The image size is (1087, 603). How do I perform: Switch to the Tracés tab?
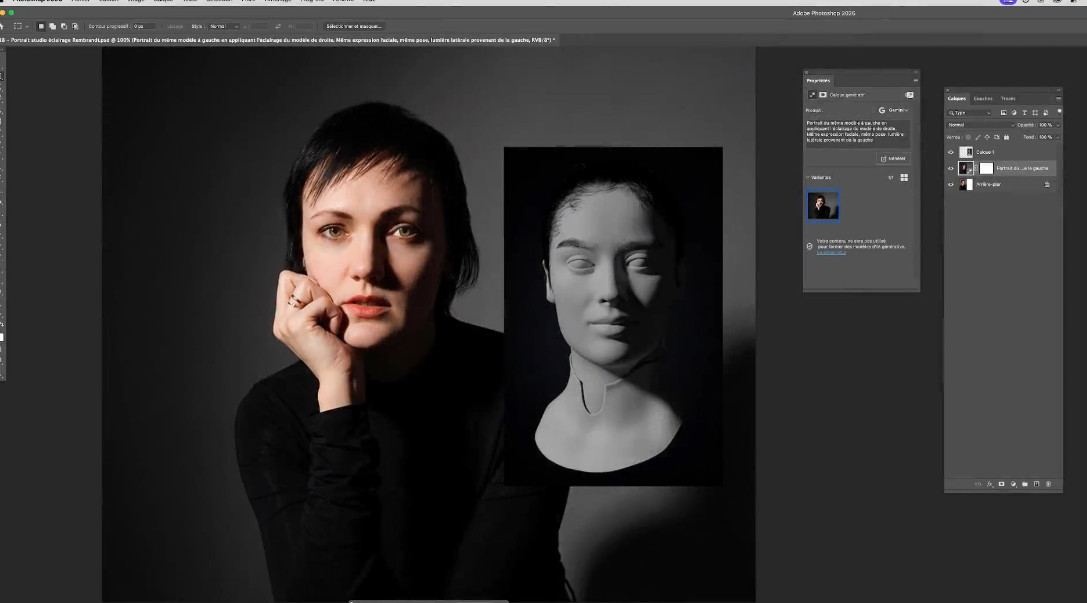pyautogui.click(x=1008, y=98)
